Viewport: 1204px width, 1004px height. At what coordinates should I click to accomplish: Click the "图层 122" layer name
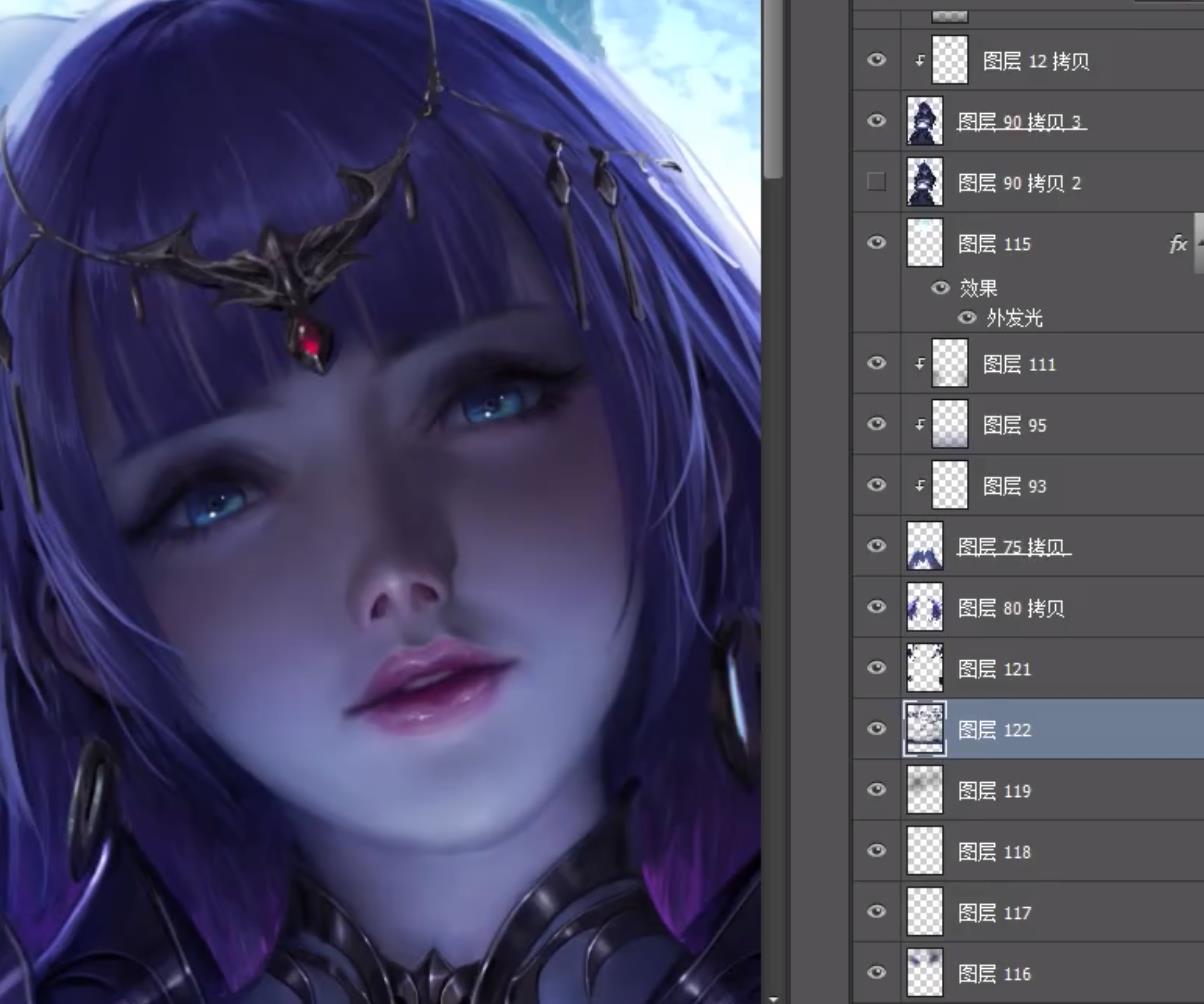pyautogui.click(x=994, y=731)
